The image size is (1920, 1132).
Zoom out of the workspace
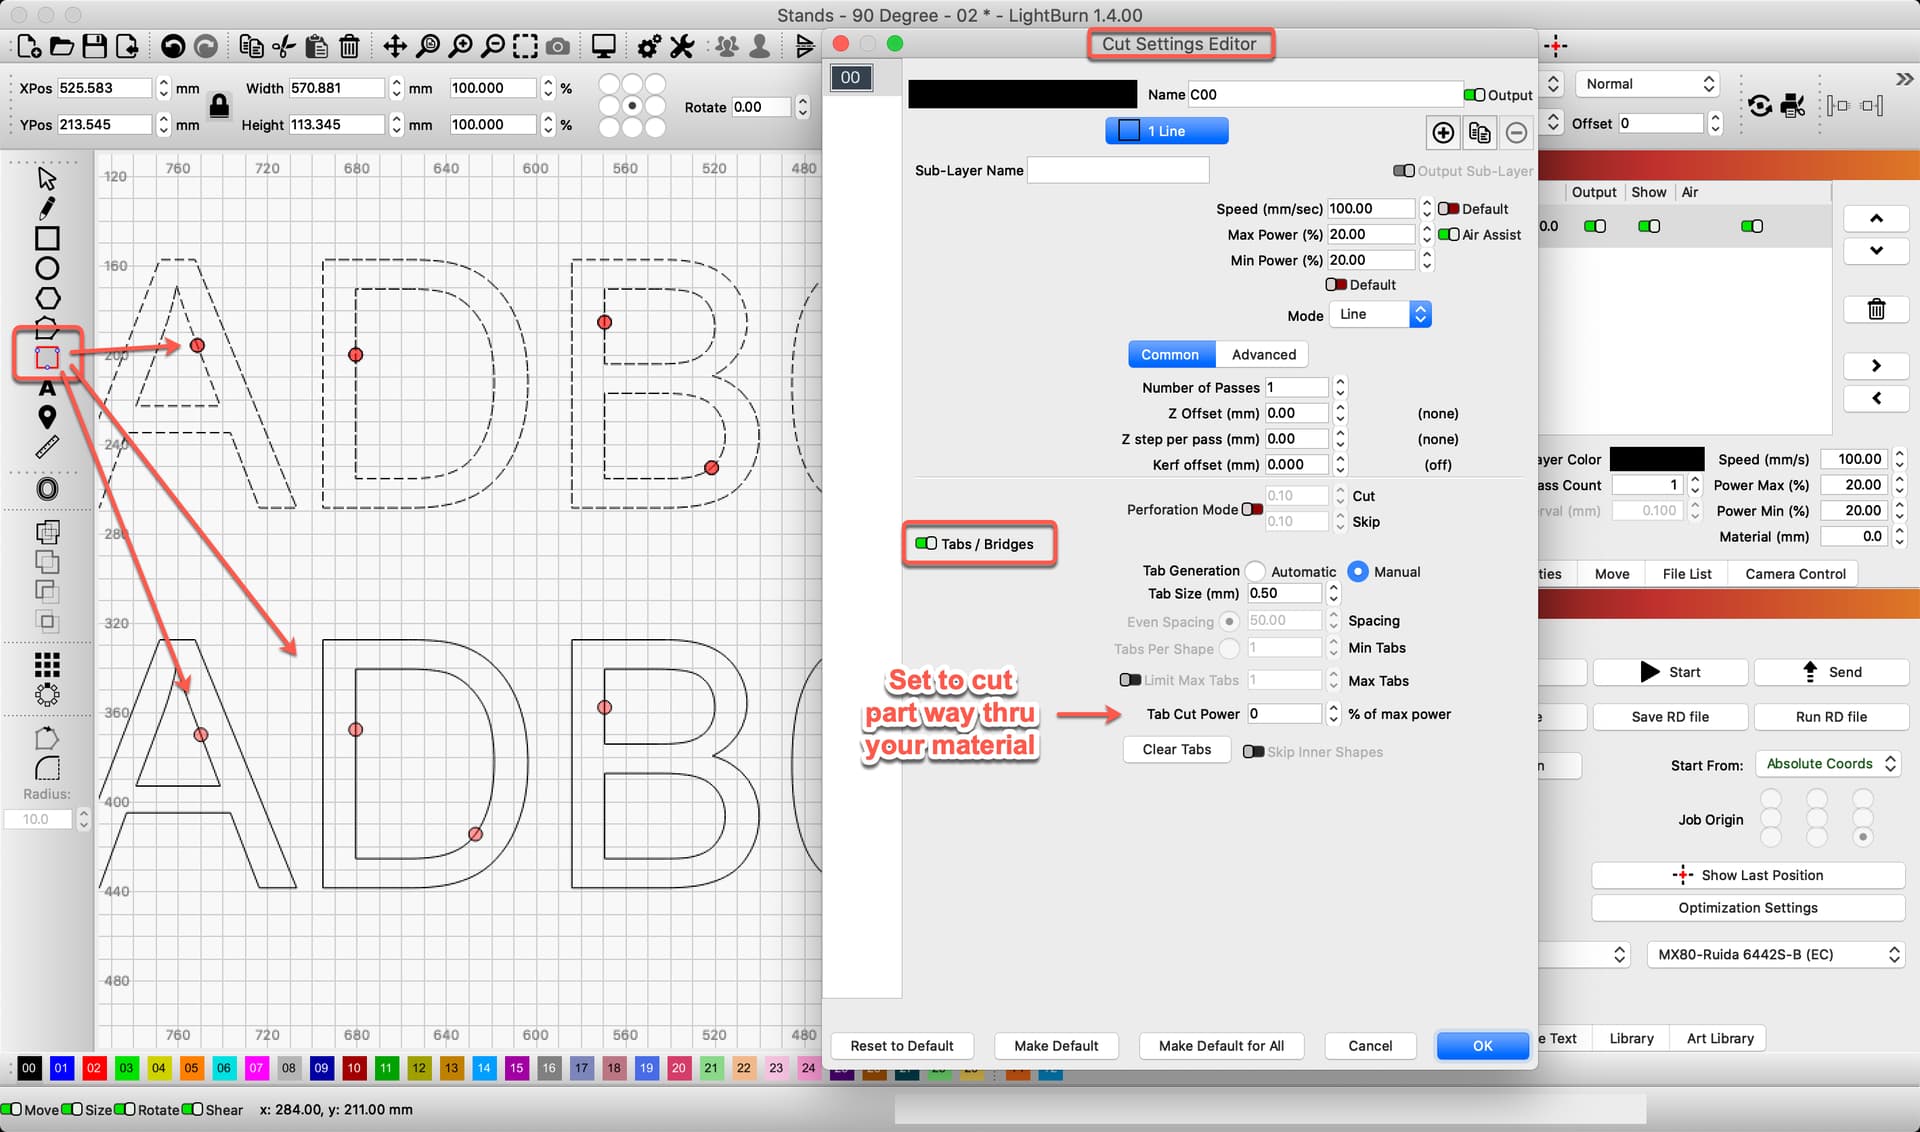(x=493, y=46)
